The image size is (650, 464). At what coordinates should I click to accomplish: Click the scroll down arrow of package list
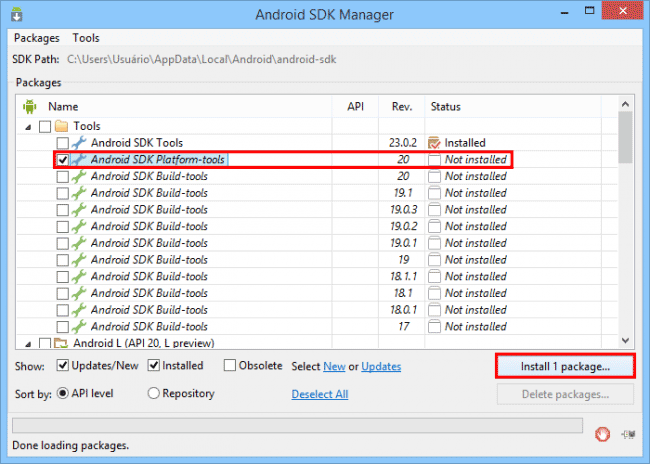[626, 340]
